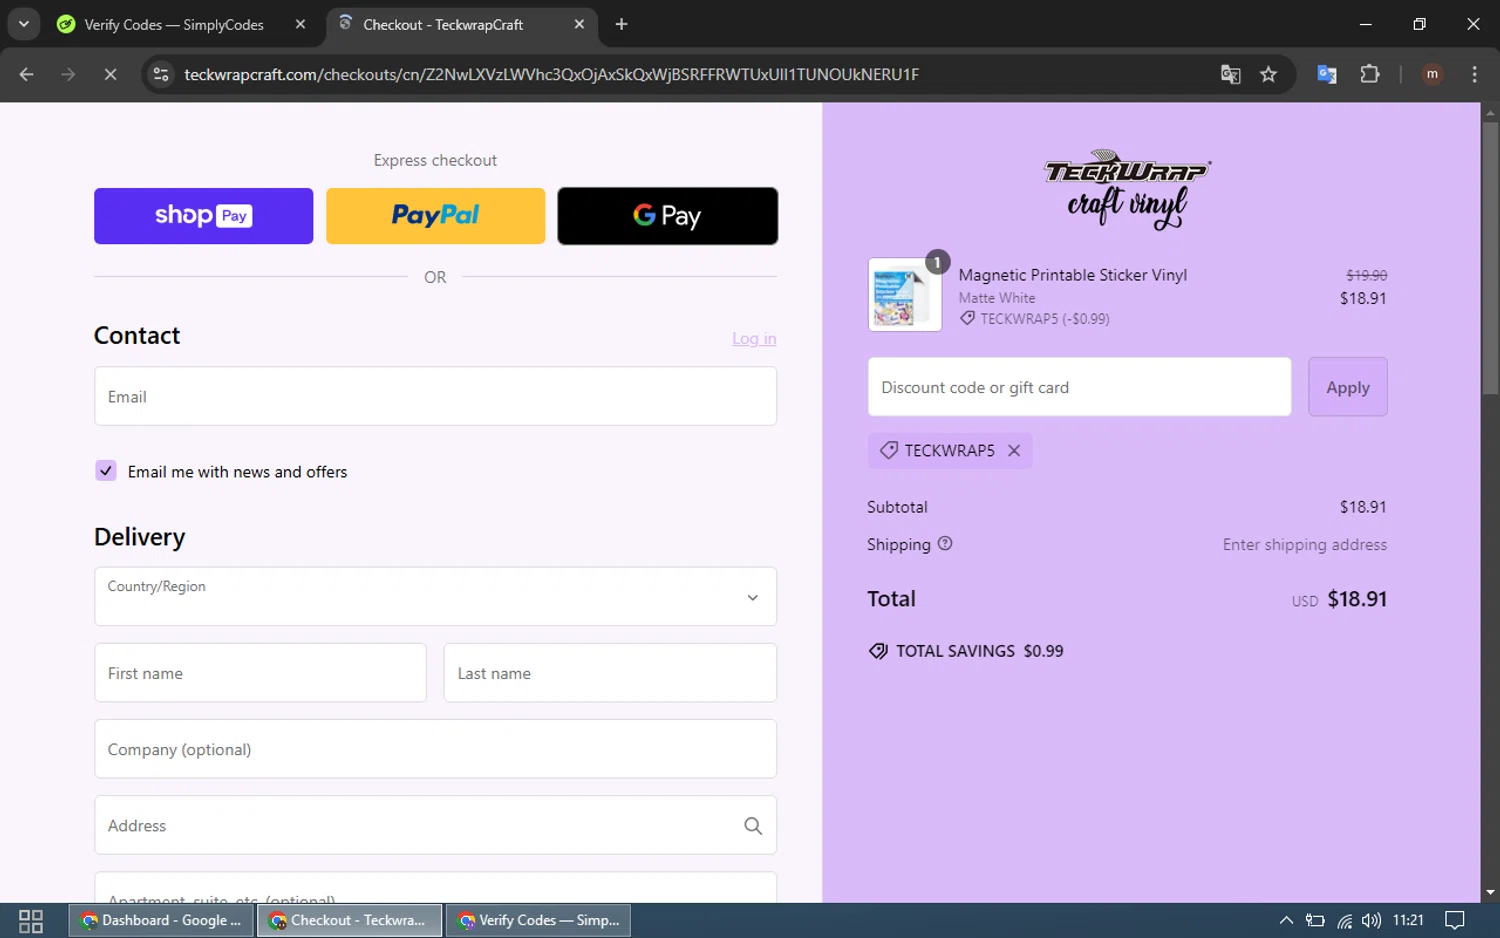1500x938 pixels.
Task: Choose PayPal express checkout
Action: click(435, 216)
